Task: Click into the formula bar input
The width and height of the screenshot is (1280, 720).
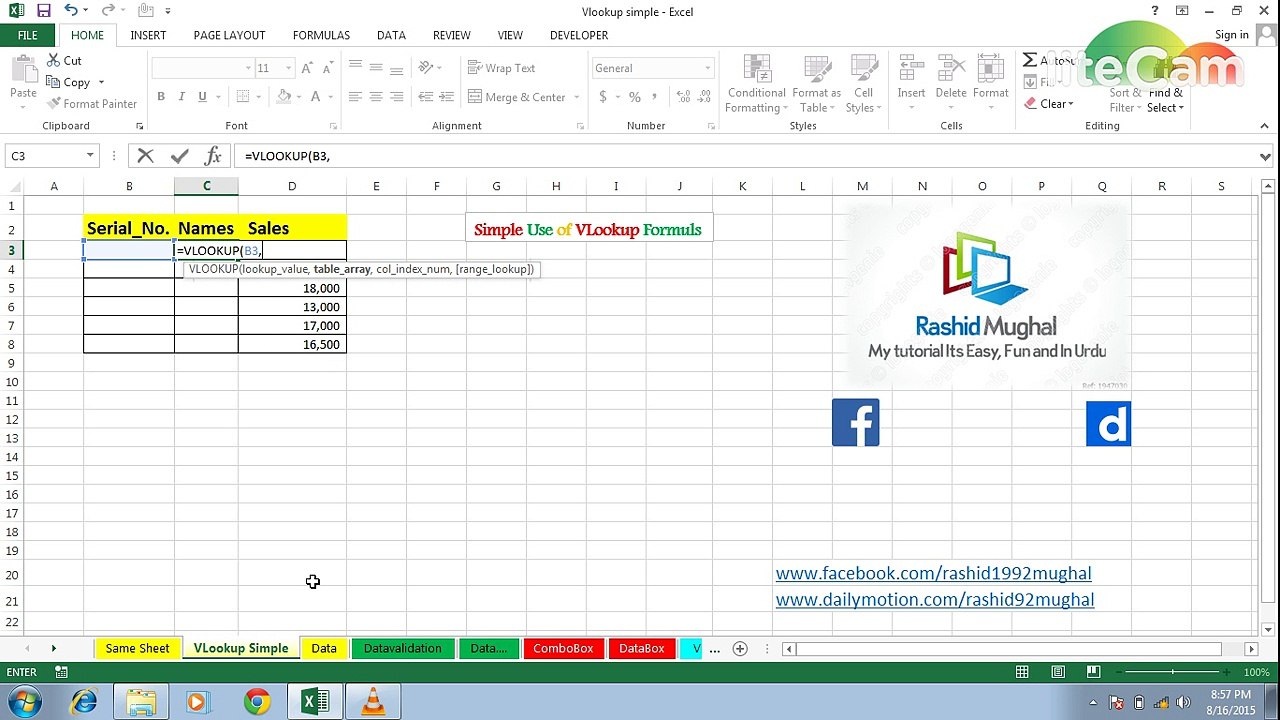Action: click(745, 156)
